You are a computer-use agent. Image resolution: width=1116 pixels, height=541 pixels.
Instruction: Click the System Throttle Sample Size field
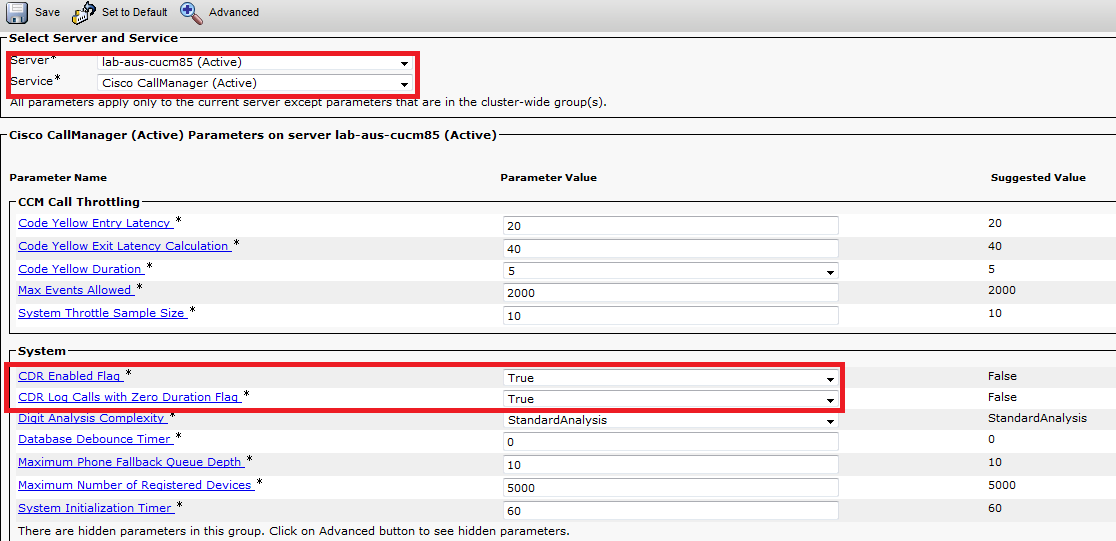pyautogui.click(x=670, y=315)
